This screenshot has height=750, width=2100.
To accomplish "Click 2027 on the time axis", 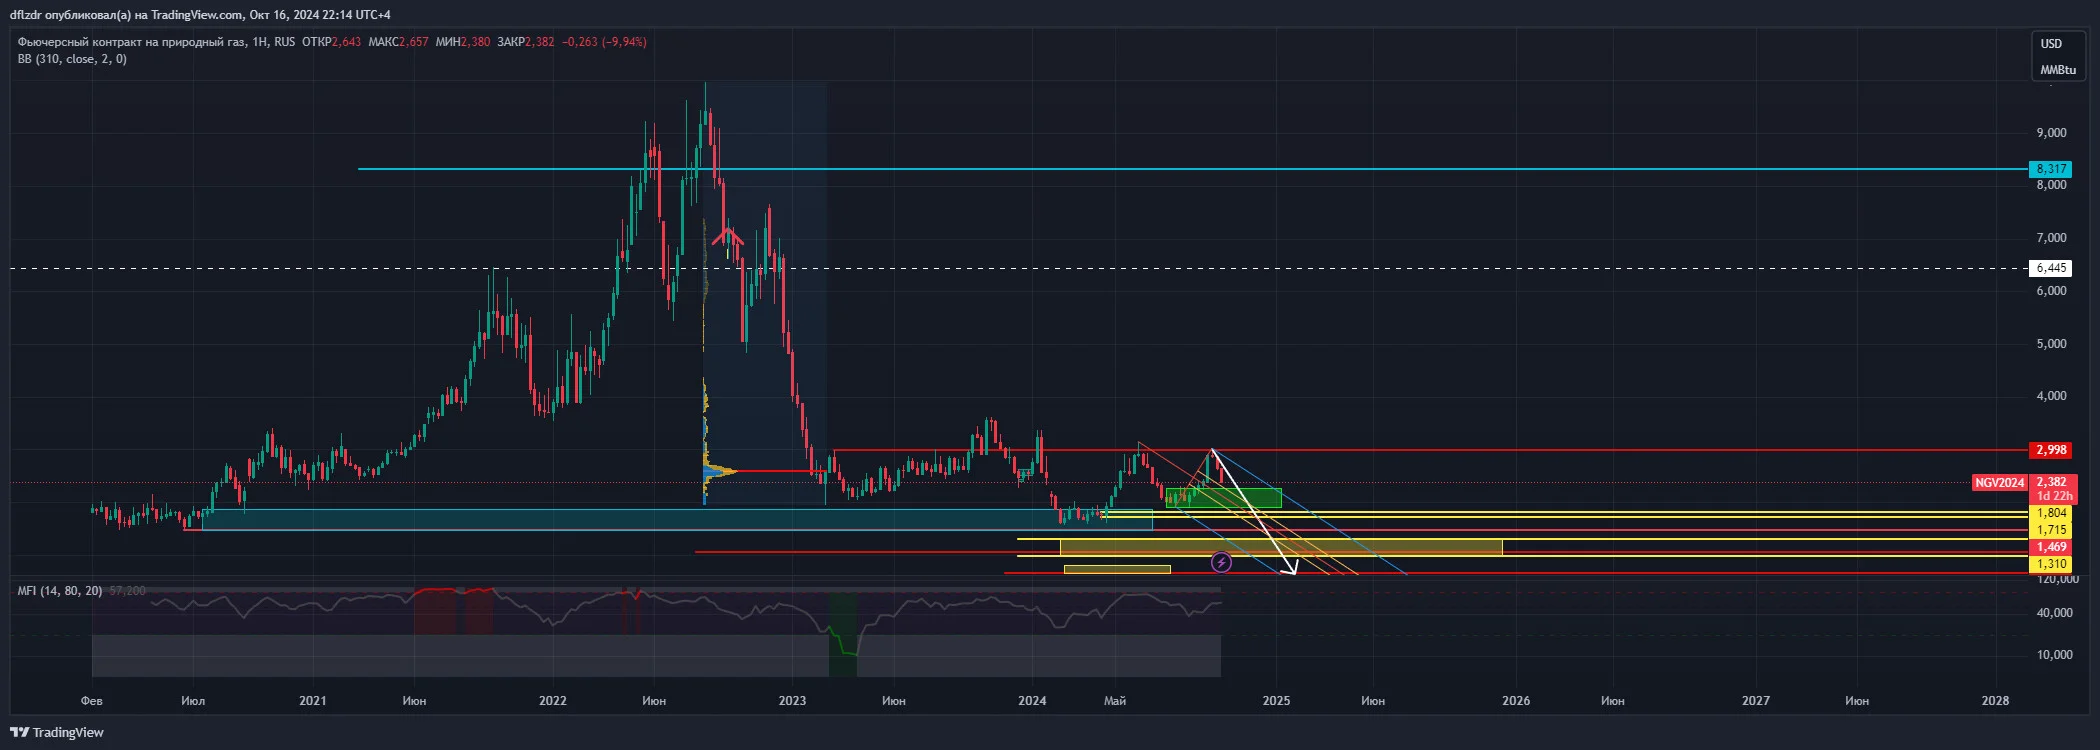I will pos(1756,701).
